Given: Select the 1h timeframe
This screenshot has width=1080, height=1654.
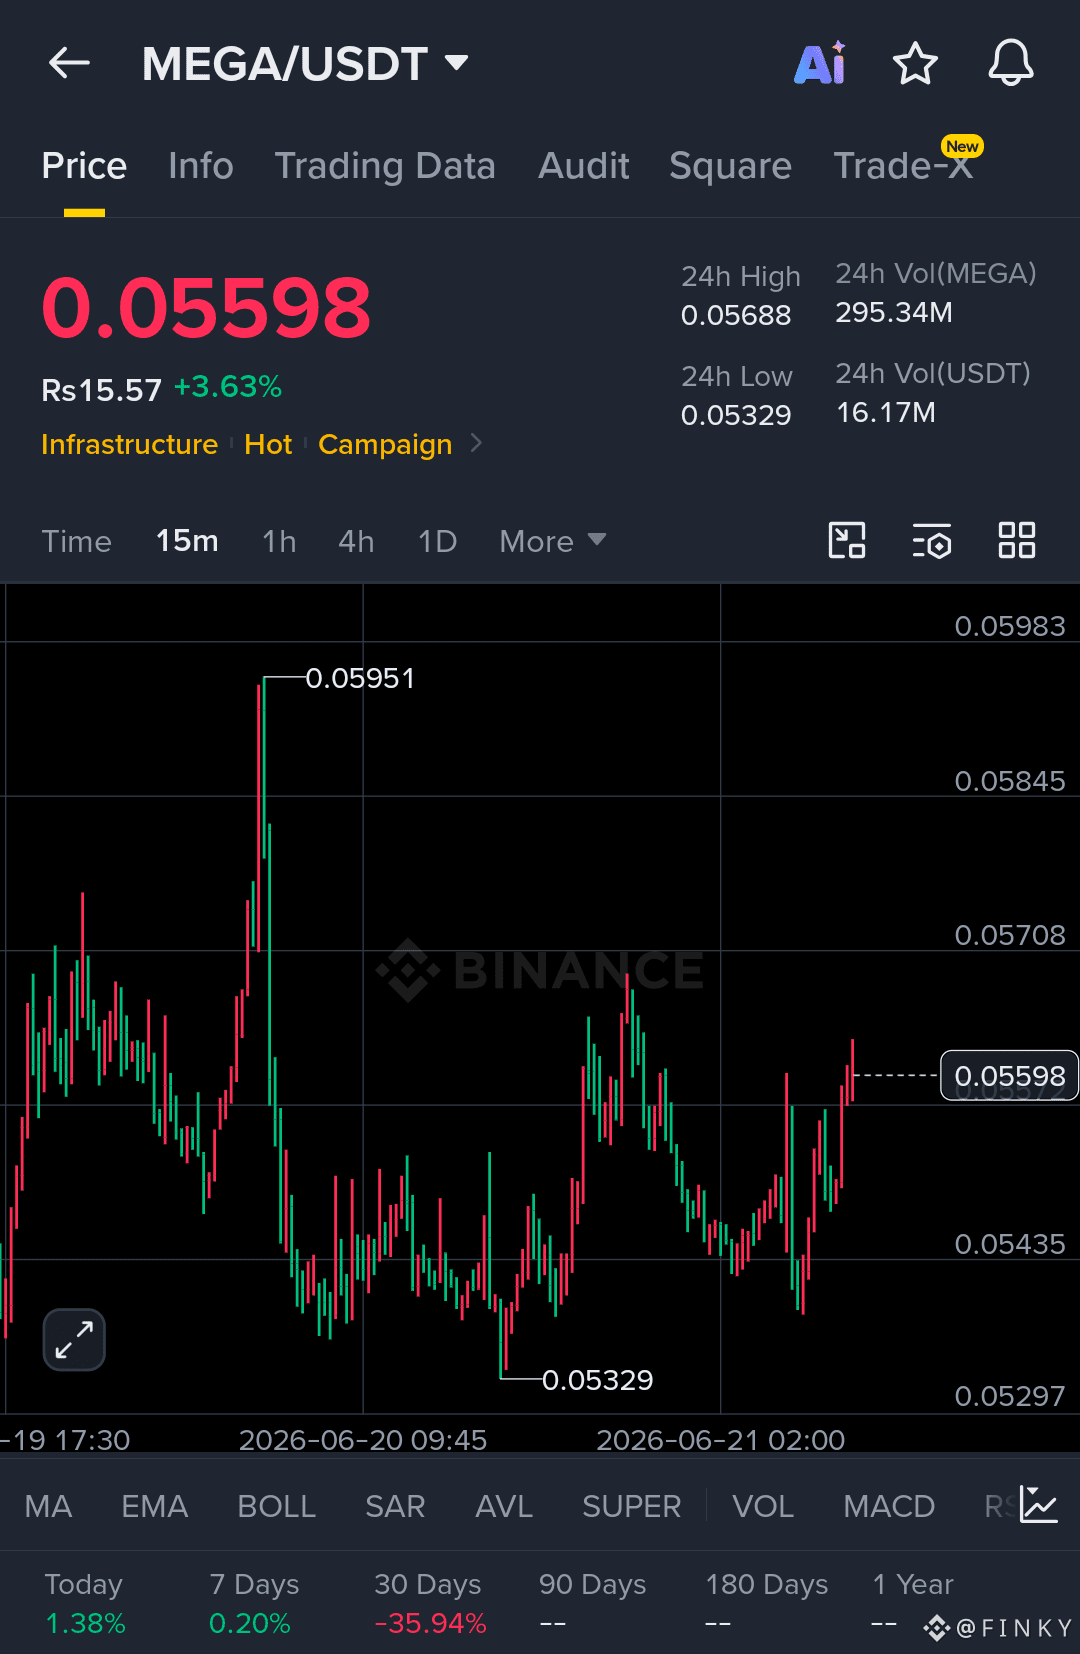Looking at the screenshot, I should 279,541.
